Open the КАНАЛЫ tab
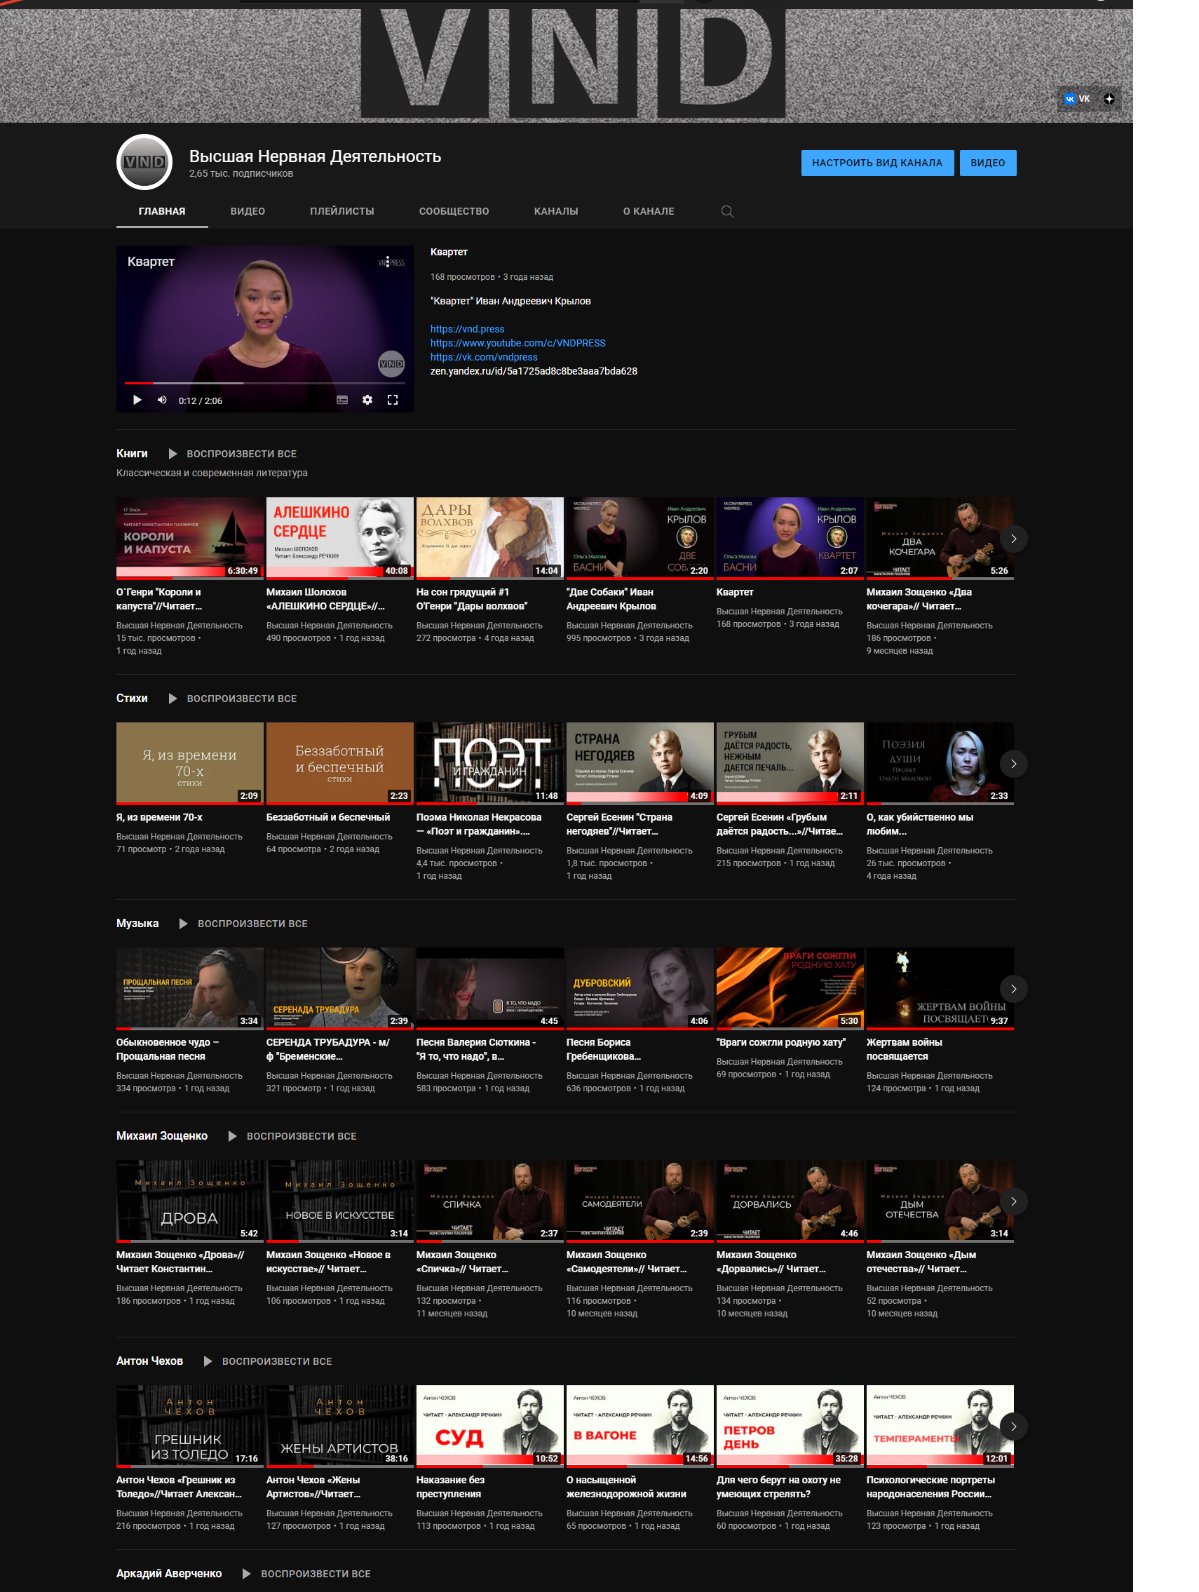Viewport: 1199px width, 1592px height. pos(556,211)
